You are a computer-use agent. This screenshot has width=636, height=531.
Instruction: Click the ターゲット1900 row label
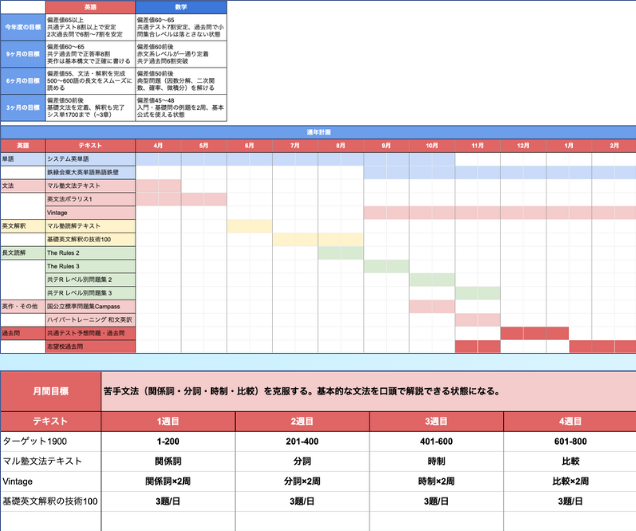50,441
